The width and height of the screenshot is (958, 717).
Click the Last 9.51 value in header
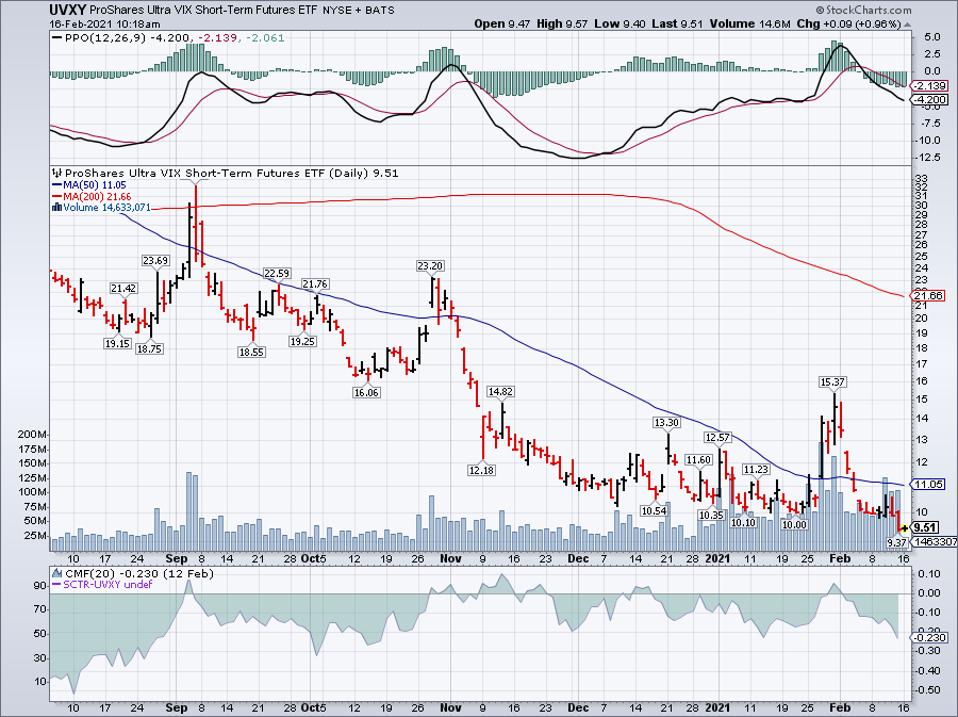point(676,24)
